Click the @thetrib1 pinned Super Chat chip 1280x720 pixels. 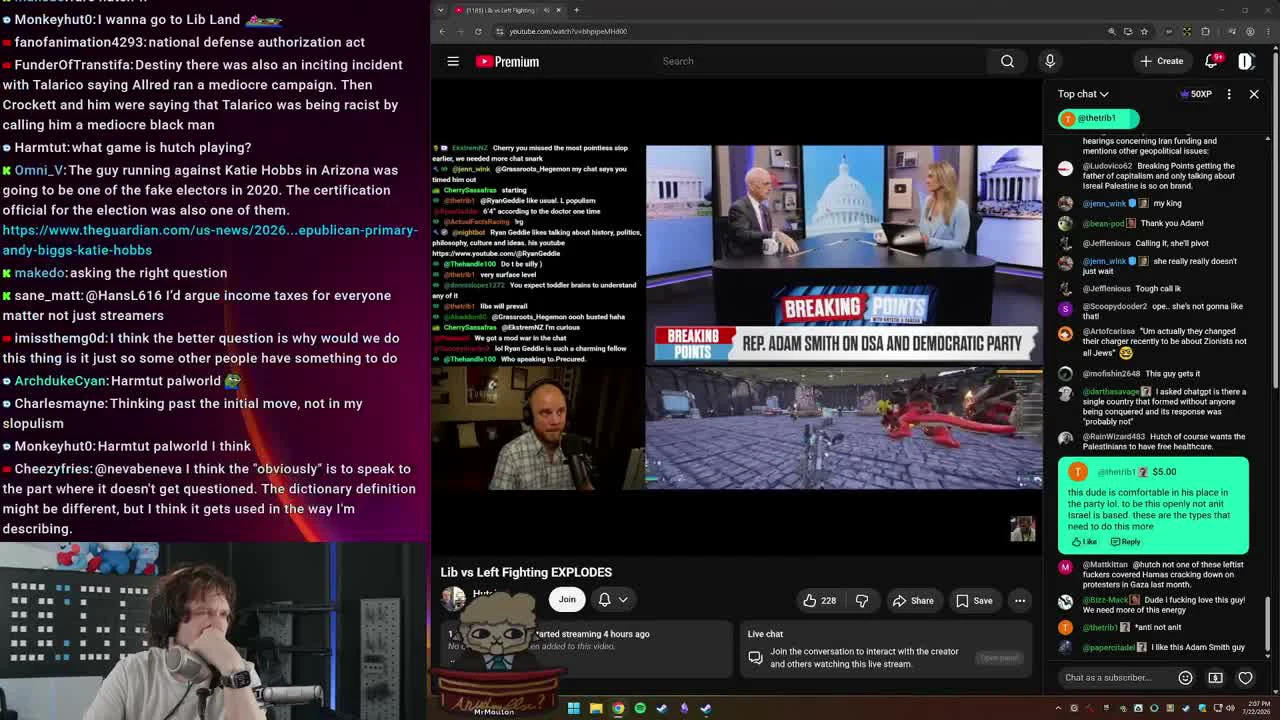(x=1098, y=118)
